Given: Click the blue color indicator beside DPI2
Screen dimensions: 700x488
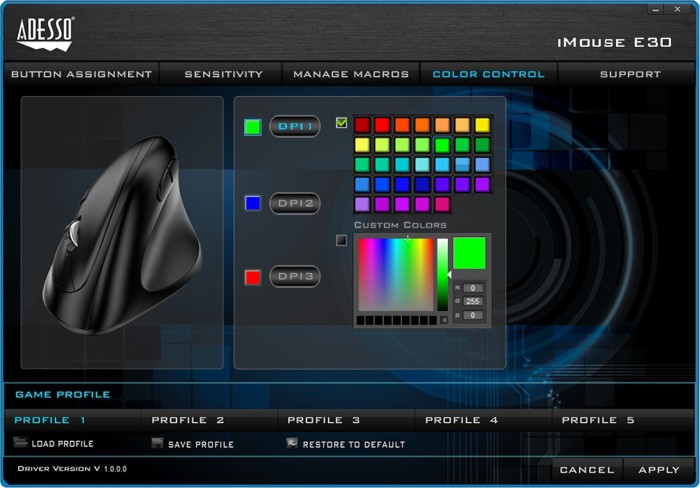Looking at the screenshot, I should point(252,203).
